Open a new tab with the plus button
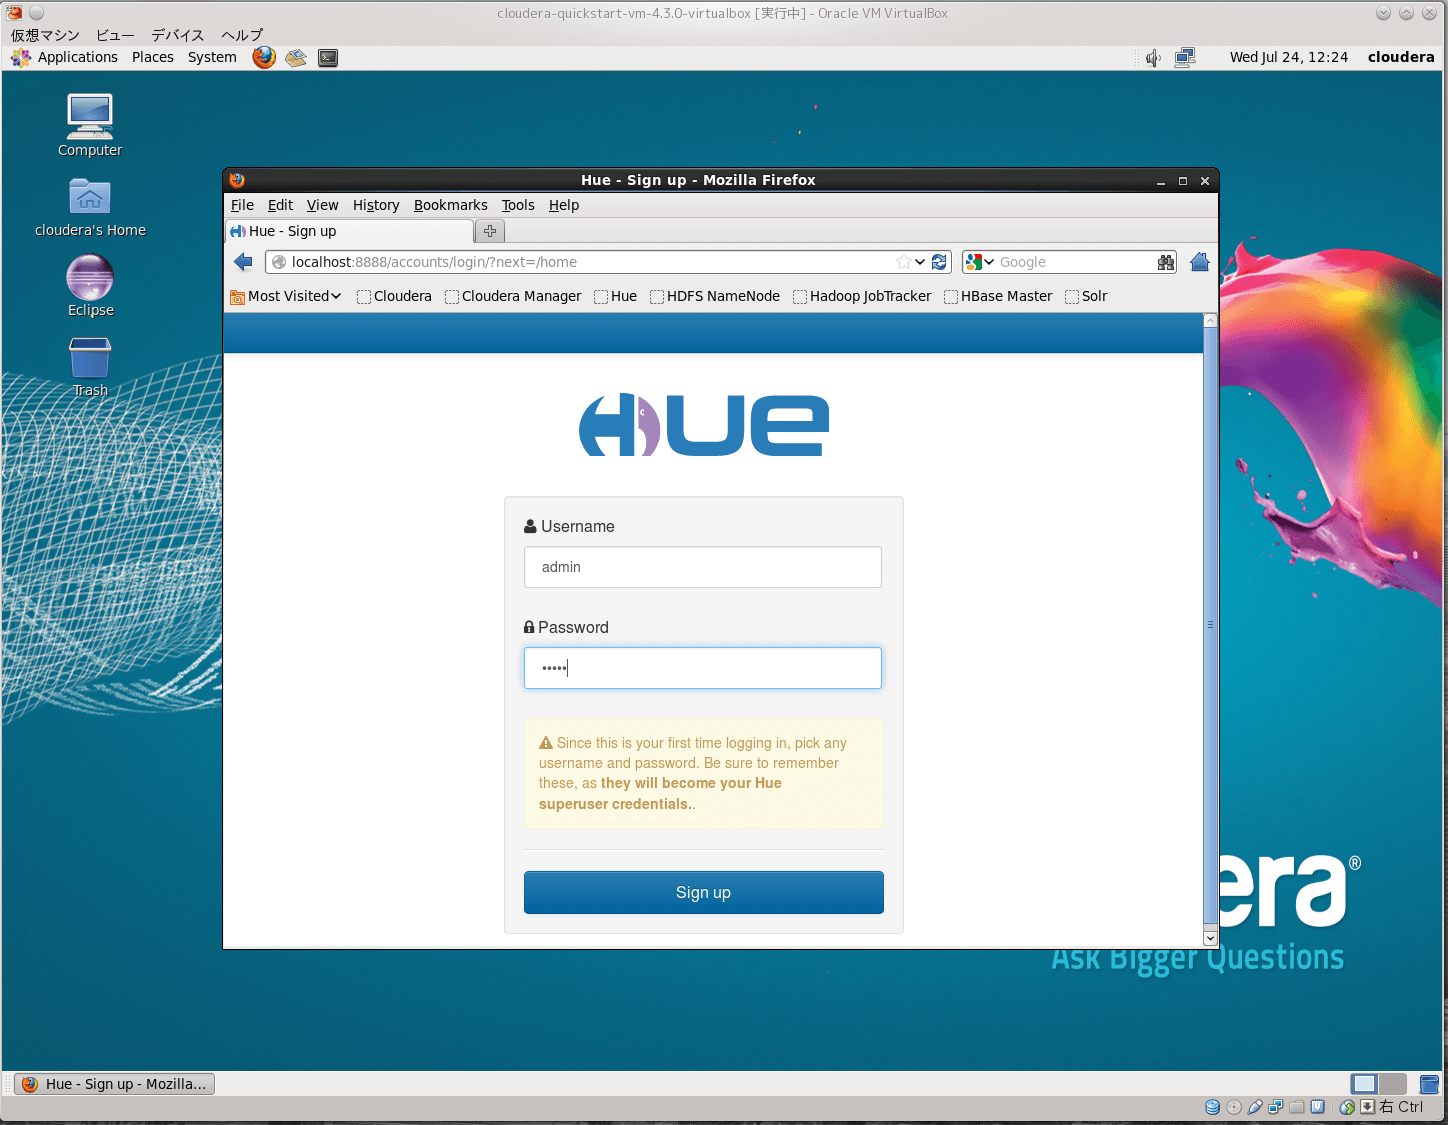 pyautogui.click(x=490, y=231)
